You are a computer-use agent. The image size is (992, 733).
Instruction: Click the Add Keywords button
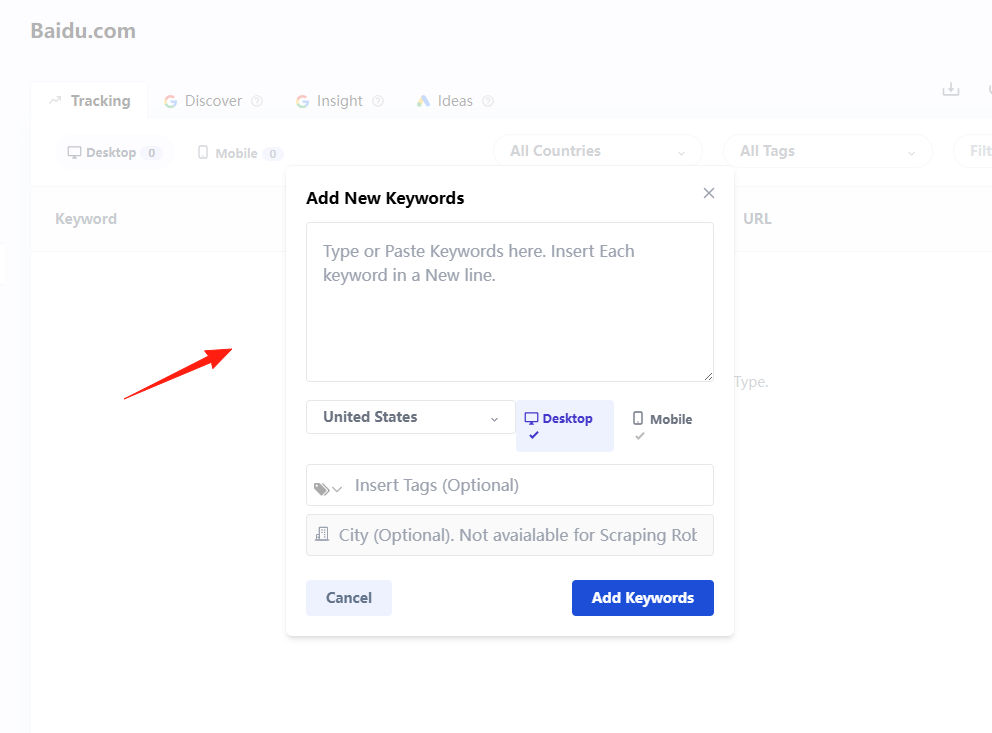(x=643, y=598)
